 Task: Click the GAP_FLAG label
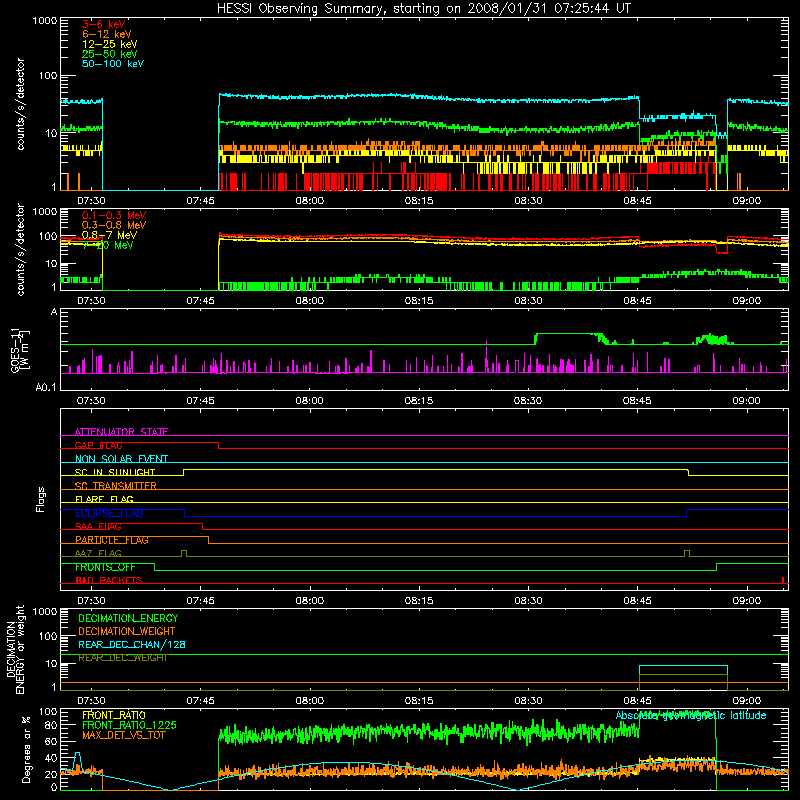98,445
